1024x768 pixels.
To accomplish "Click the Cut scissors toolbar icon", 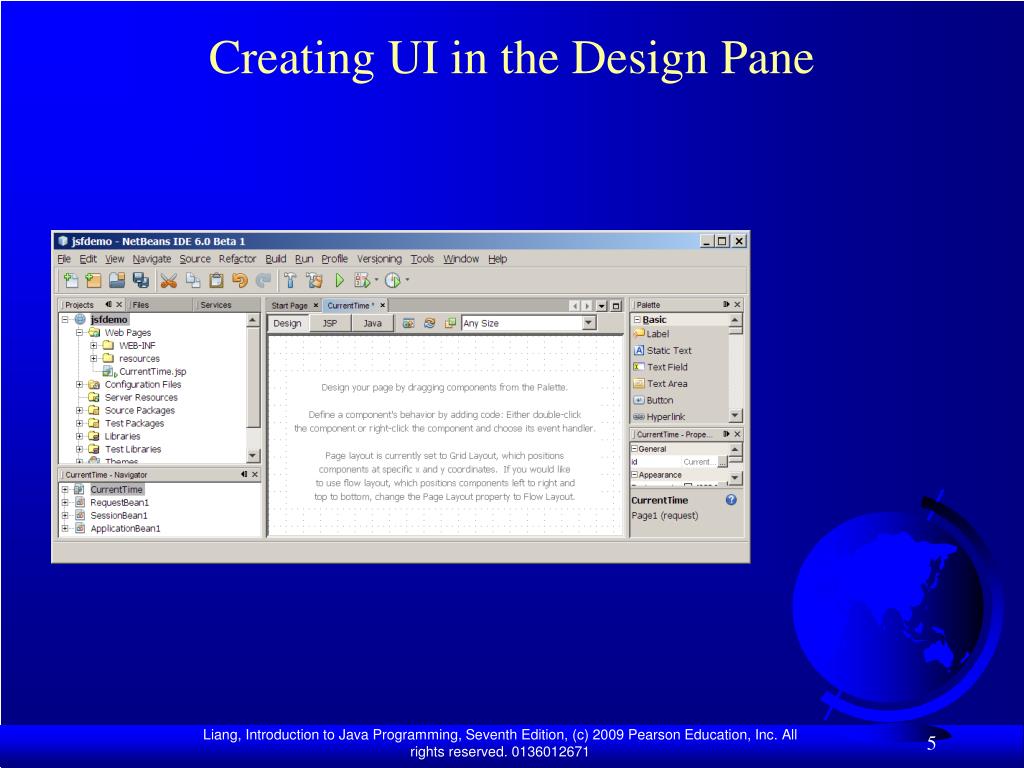I will pyautogui.click(x=168, y=281).
